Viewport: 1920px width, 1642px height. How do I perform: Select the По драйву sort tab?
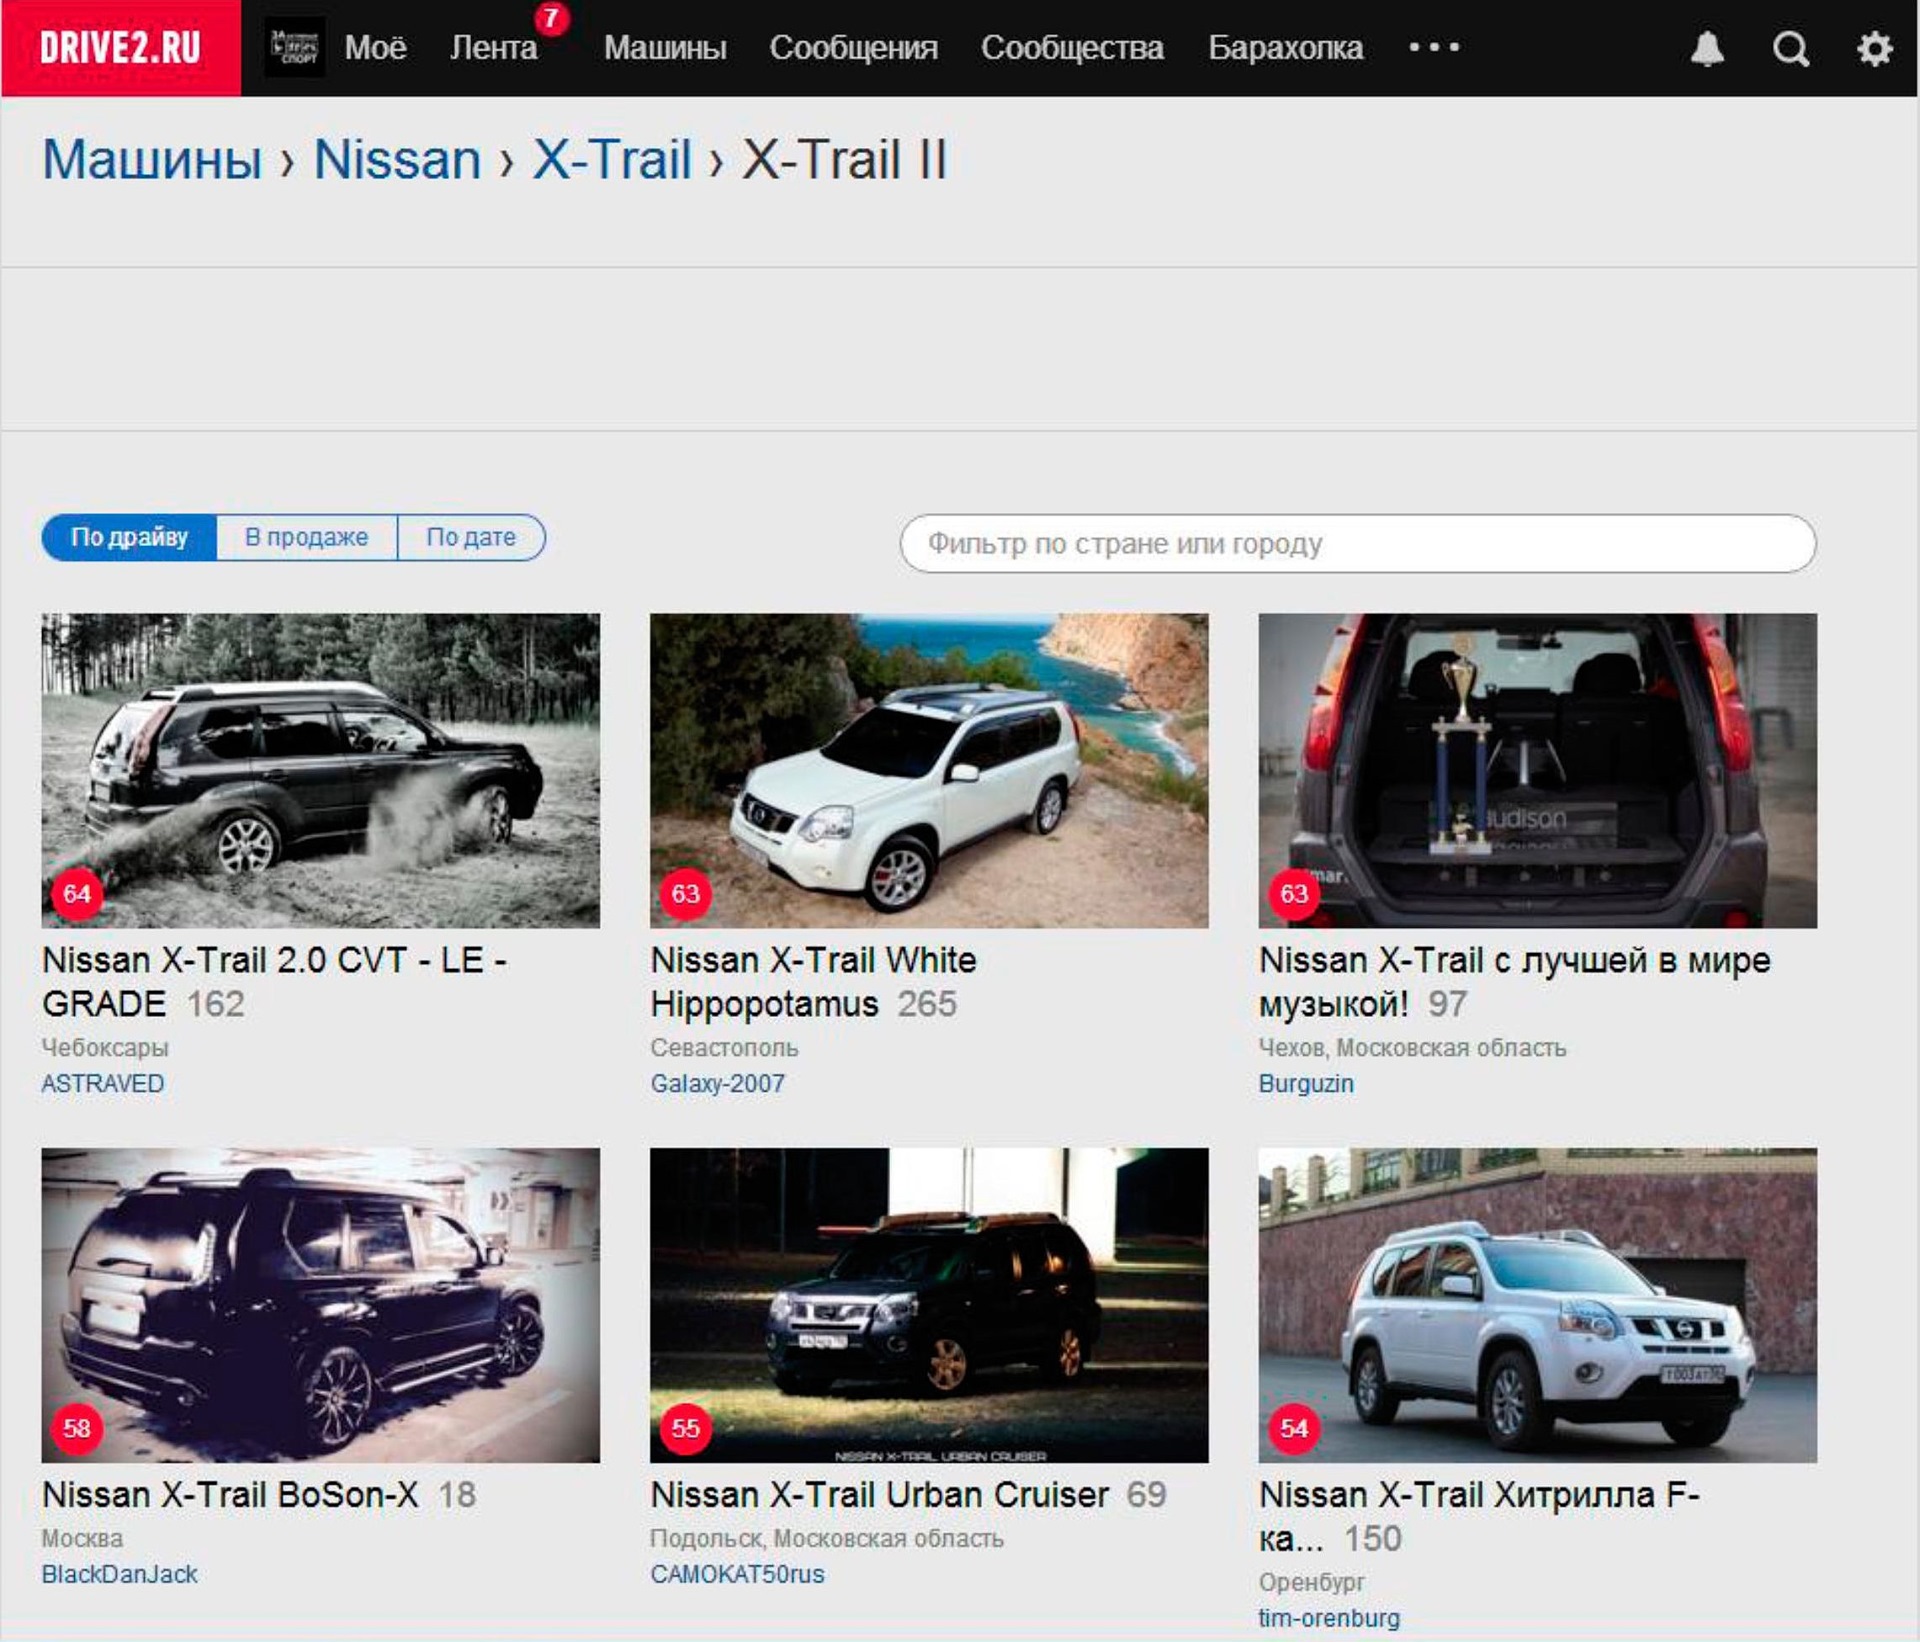tap(129, 537)
